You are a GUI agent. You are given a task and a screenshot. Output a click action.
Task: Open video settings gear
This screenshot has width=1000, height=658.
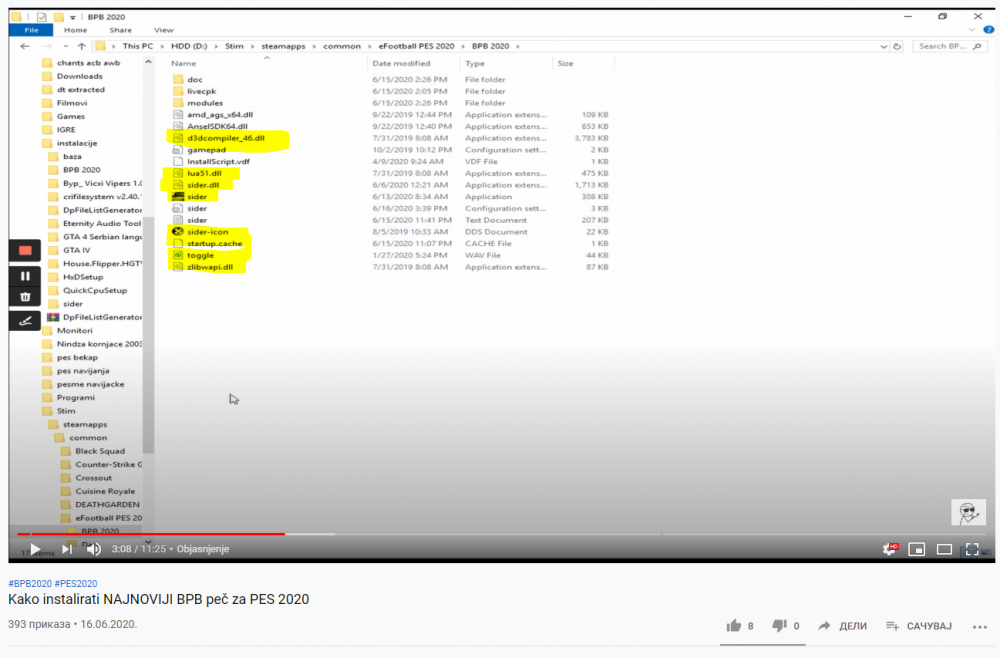click(x=889, y=549)
